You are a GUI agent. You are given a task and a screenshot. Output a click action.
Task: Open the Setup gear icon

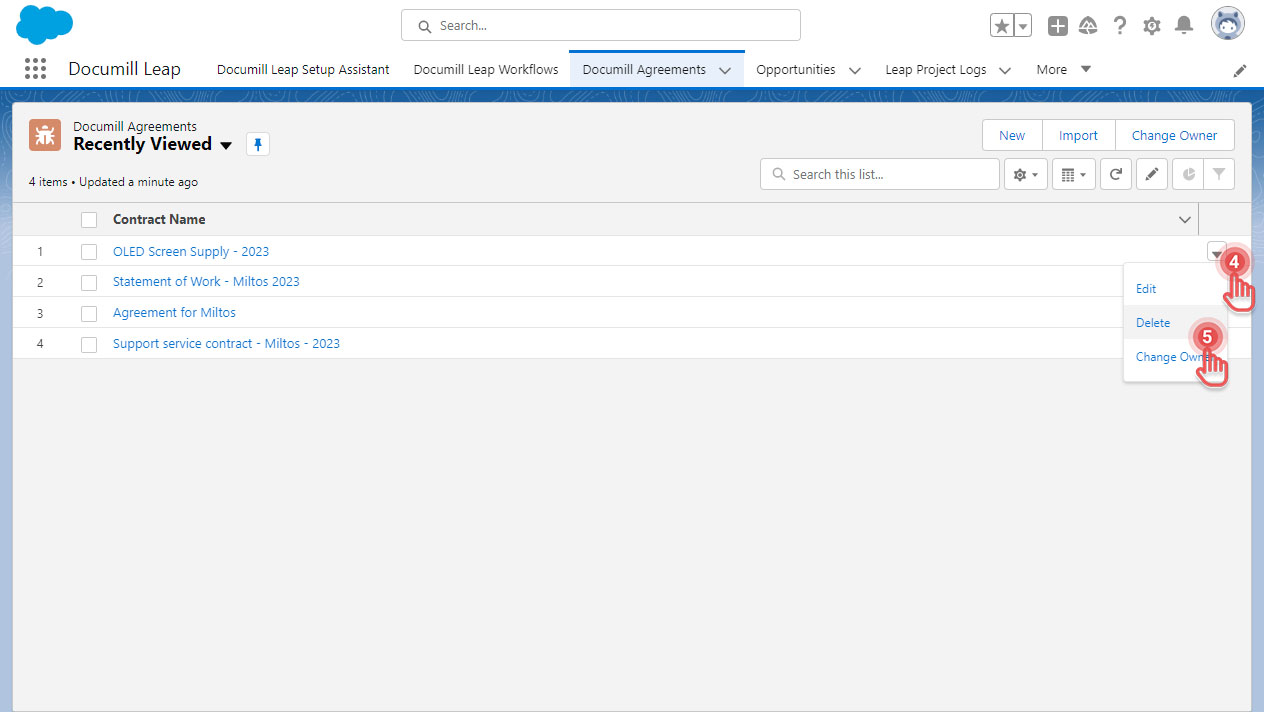point(1152,26)
